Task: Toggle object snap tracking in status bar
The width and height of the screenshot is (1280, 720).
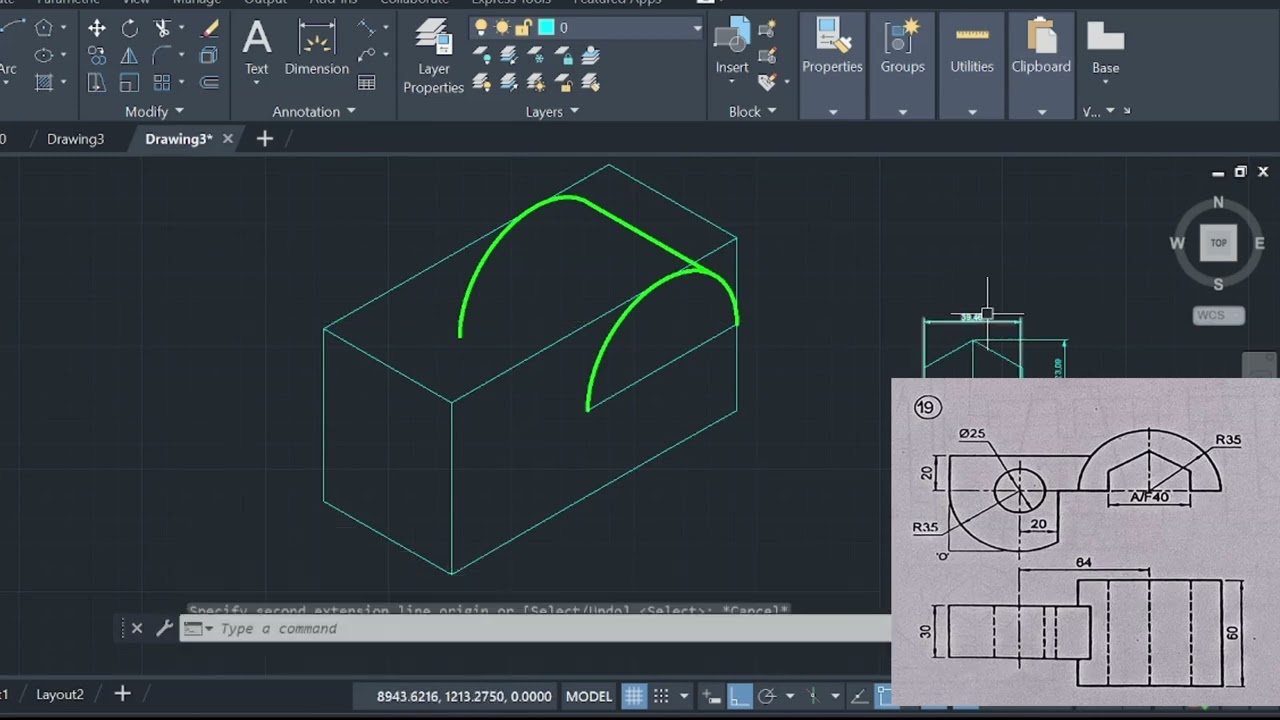Action: (x=859, y=696)
